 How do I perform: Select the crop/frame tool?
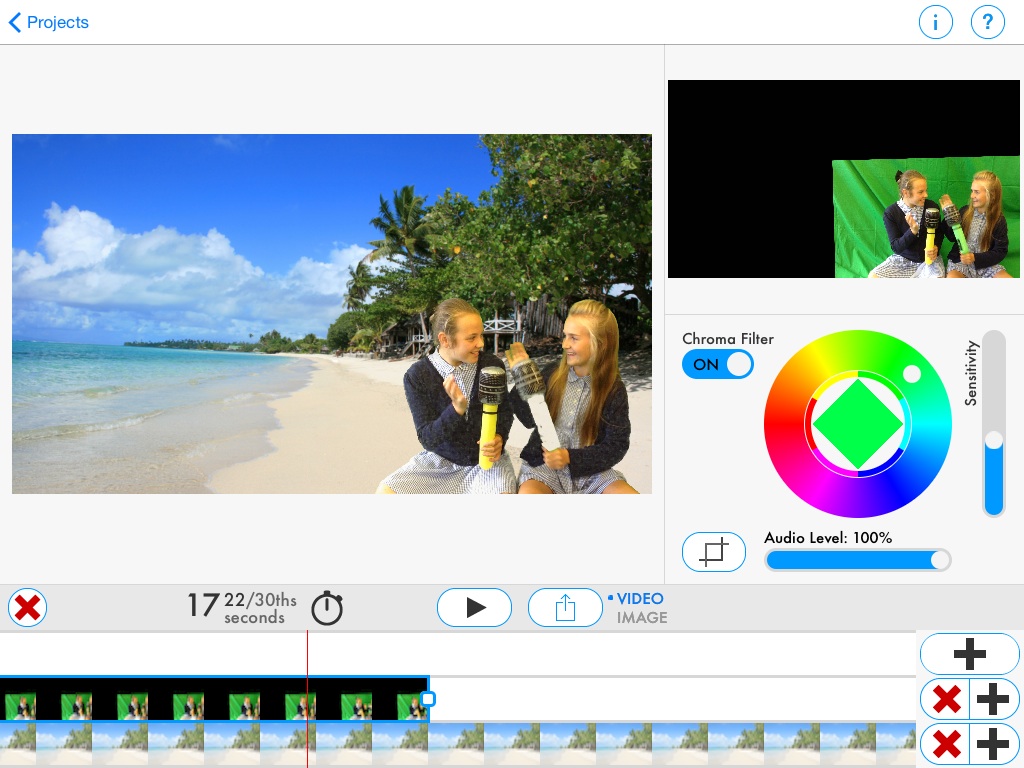pyautogui.click(x=714, y=551)
